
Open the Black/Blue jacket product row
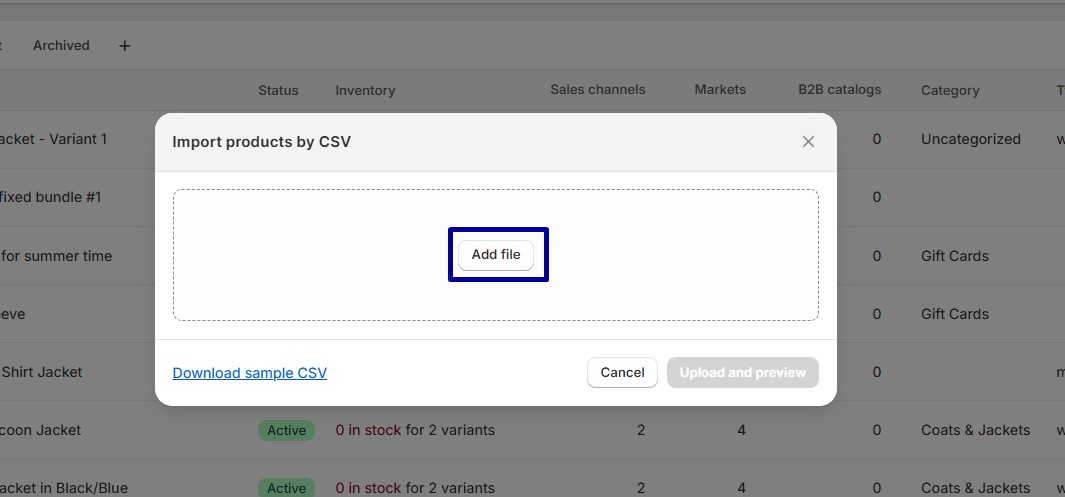[64, 488]
